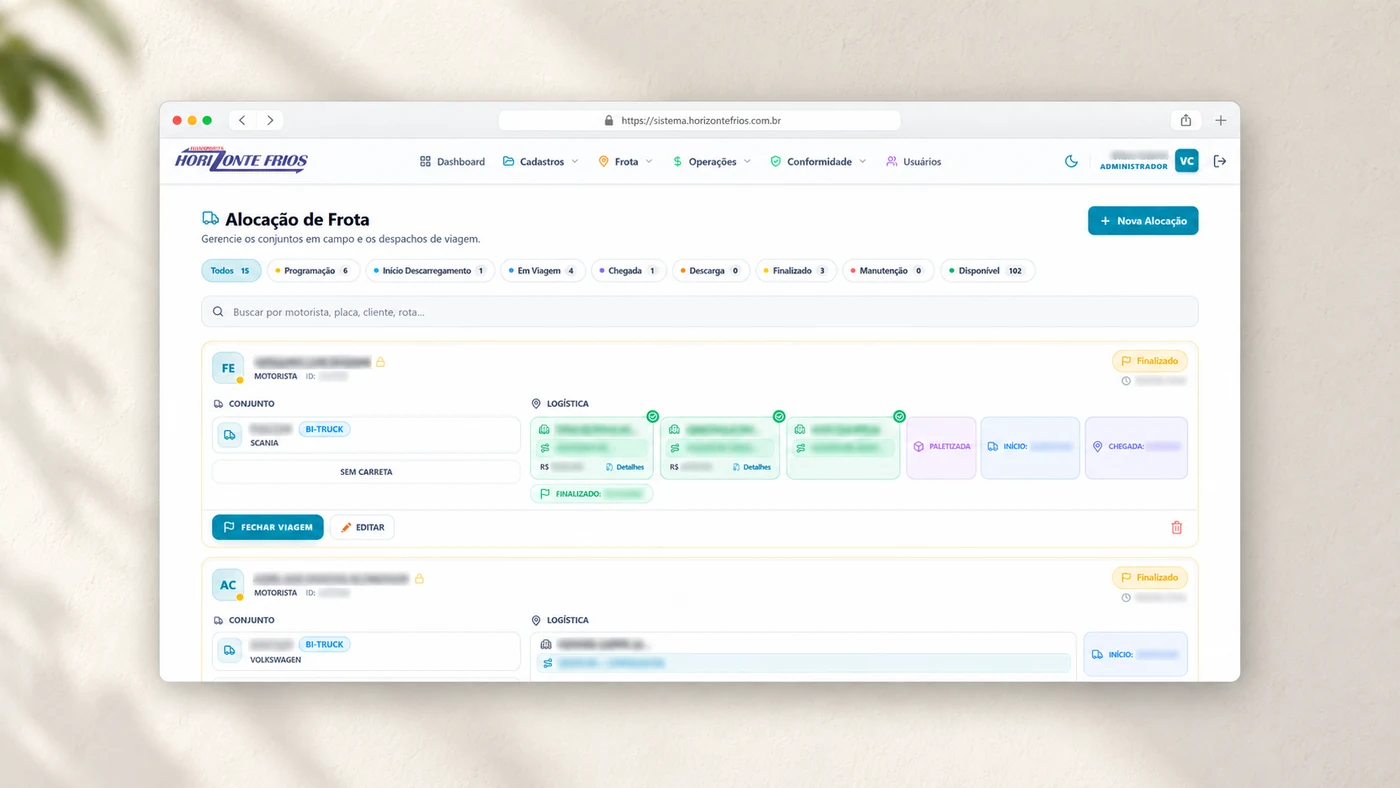Click the lock icon beside AC driver name
The height and width of the screenshot is (788, 1400).
point(419,578)
